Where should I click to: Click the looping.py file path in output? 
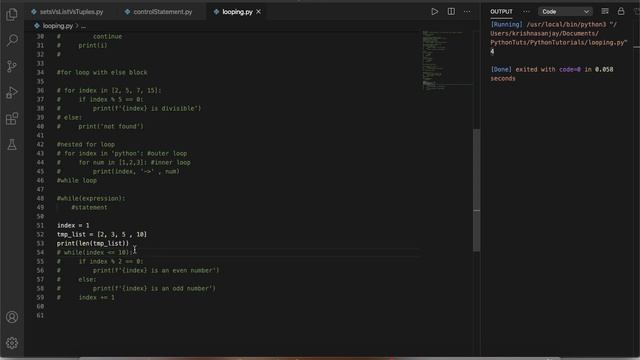558,33
